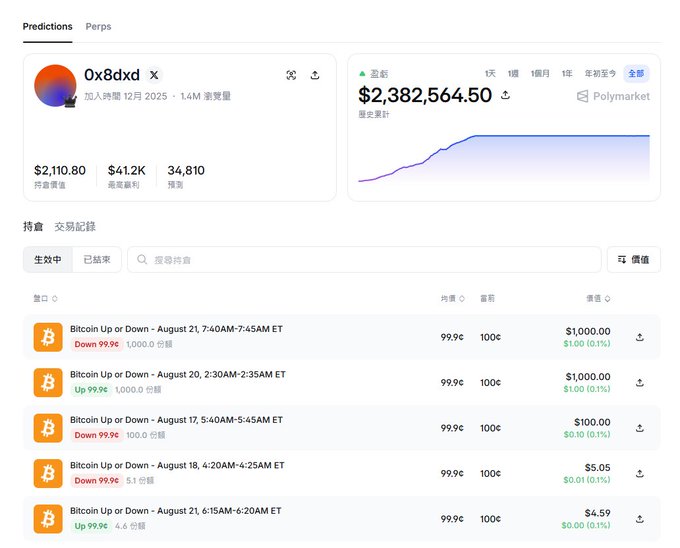This screenshot has height=548, width=680.
Task: Click the 0x8dxd username
Action: coord(112,75)
